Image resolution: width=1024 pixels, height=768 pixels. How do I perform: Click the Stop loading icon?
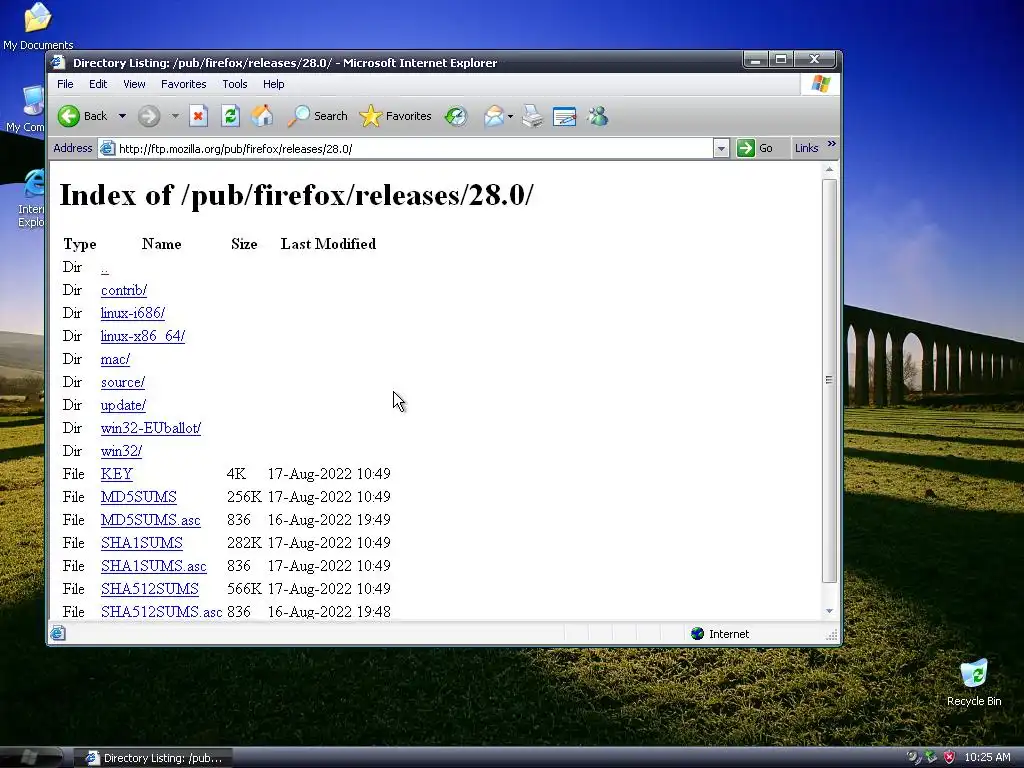(x=199, y=116)
